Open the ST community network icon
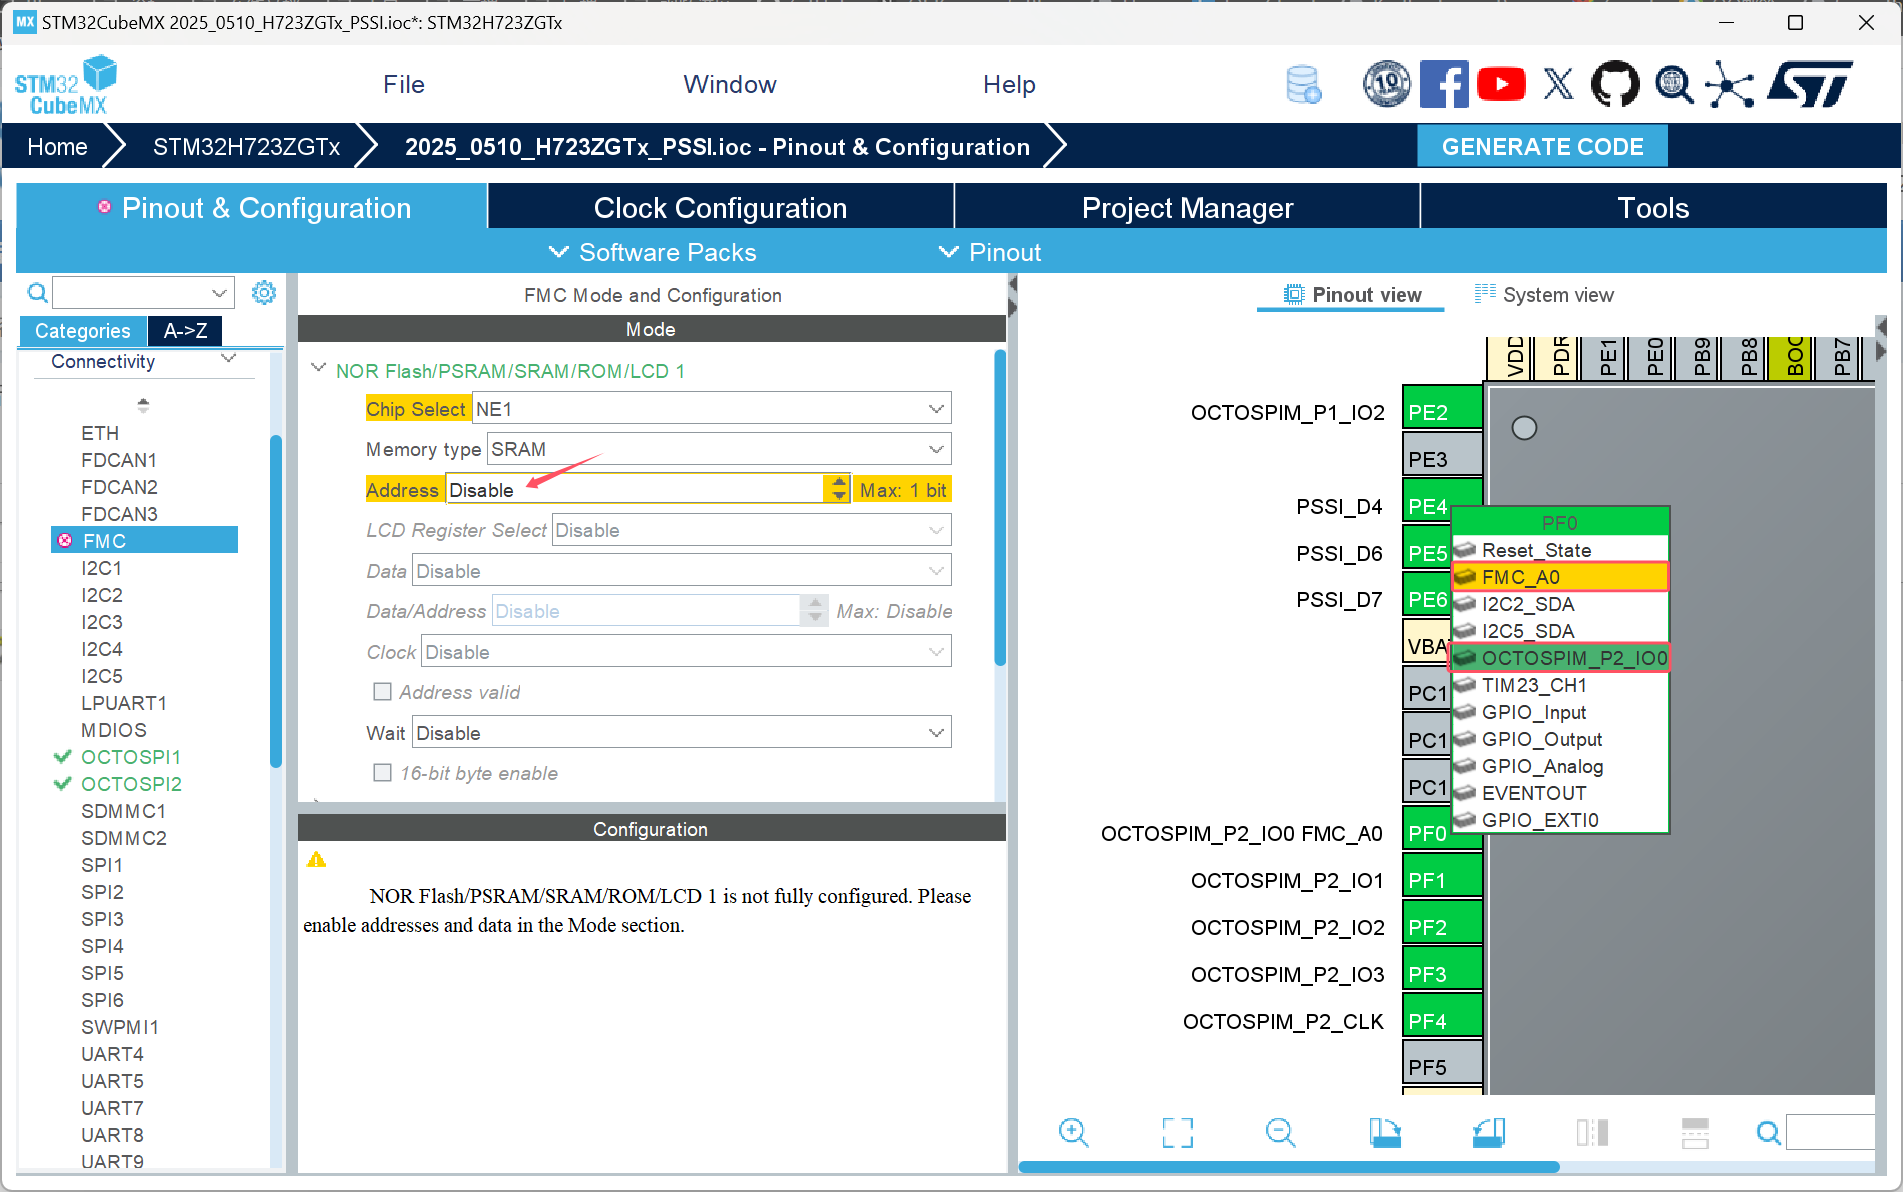 (x=1730, y=84)
